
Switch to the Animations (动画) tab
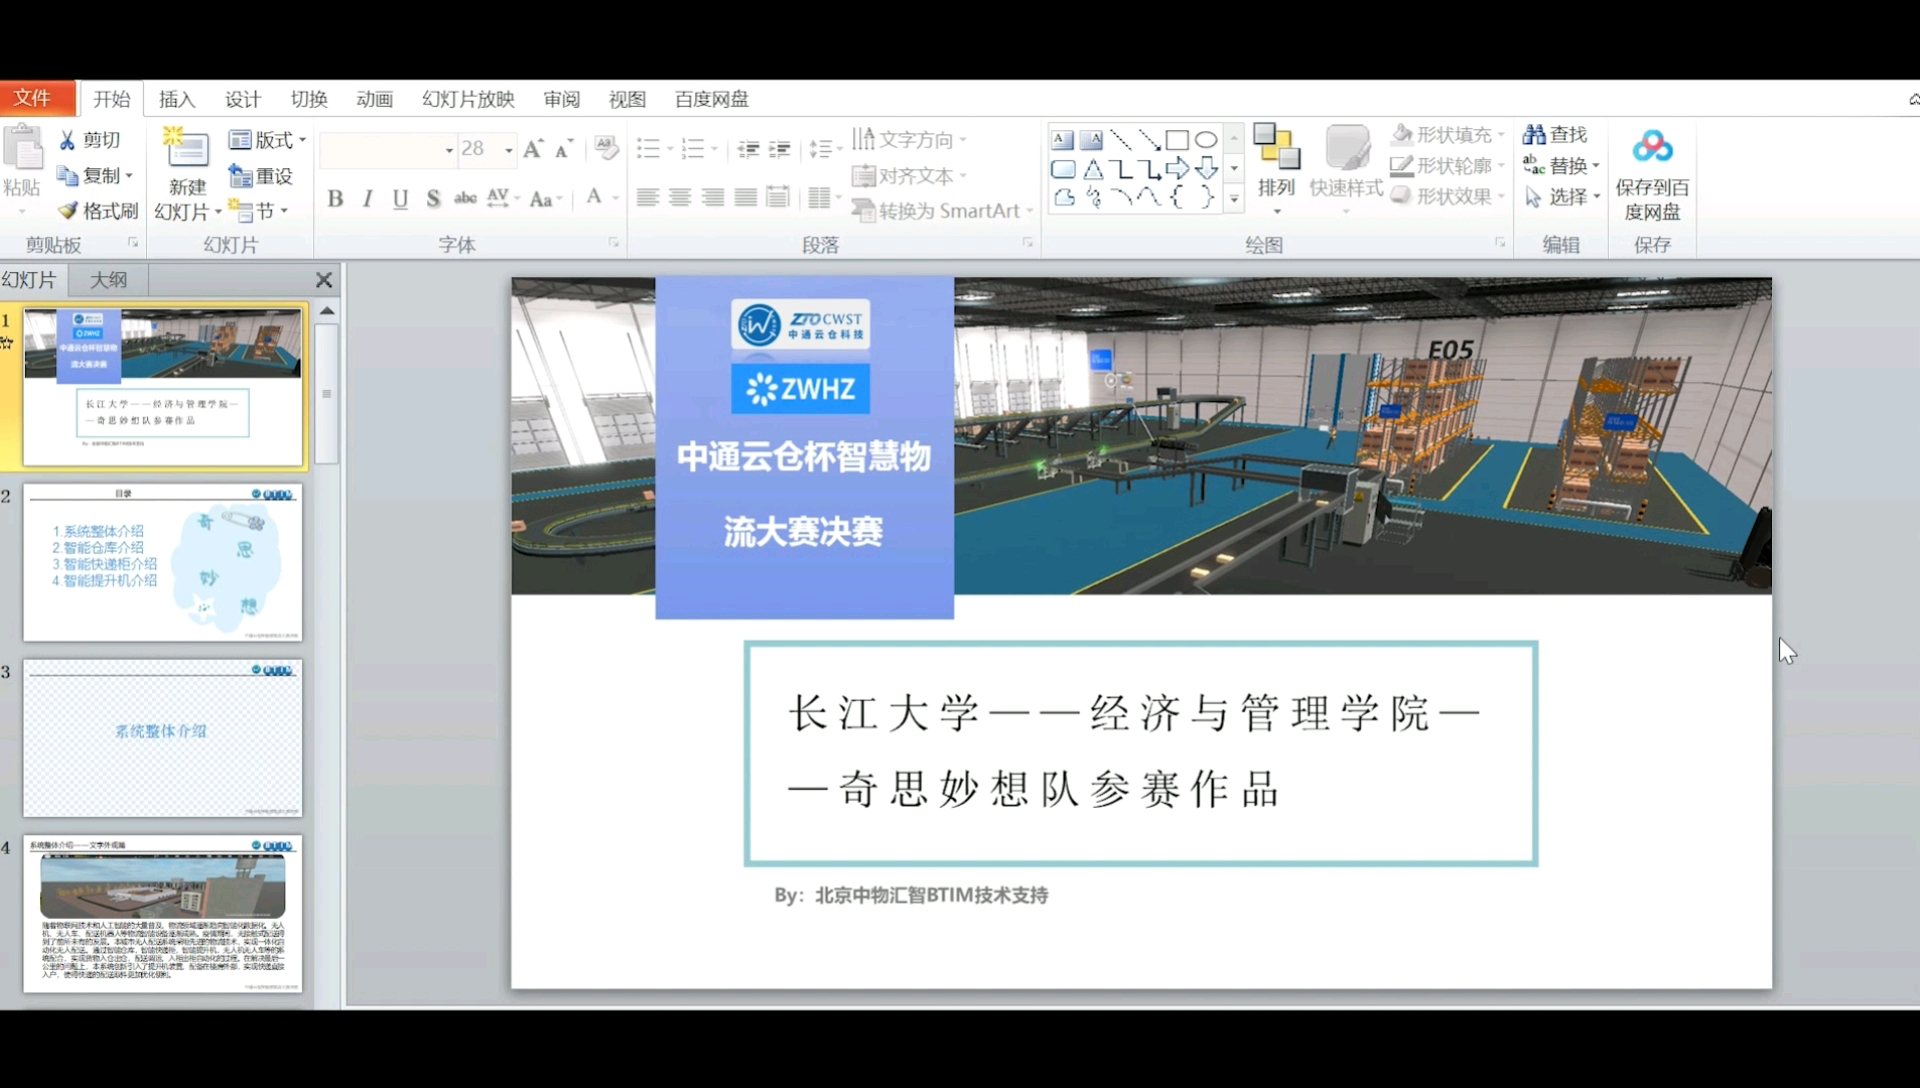click(x=375, y=99)
